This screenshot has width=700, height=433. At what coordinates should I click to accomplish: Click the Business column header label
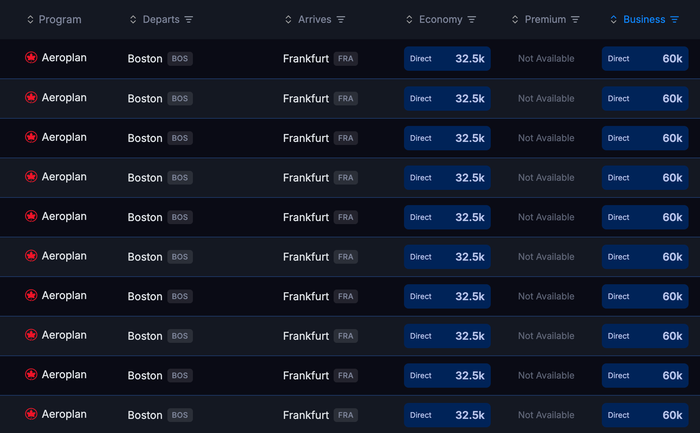click(x=644, y=20)
